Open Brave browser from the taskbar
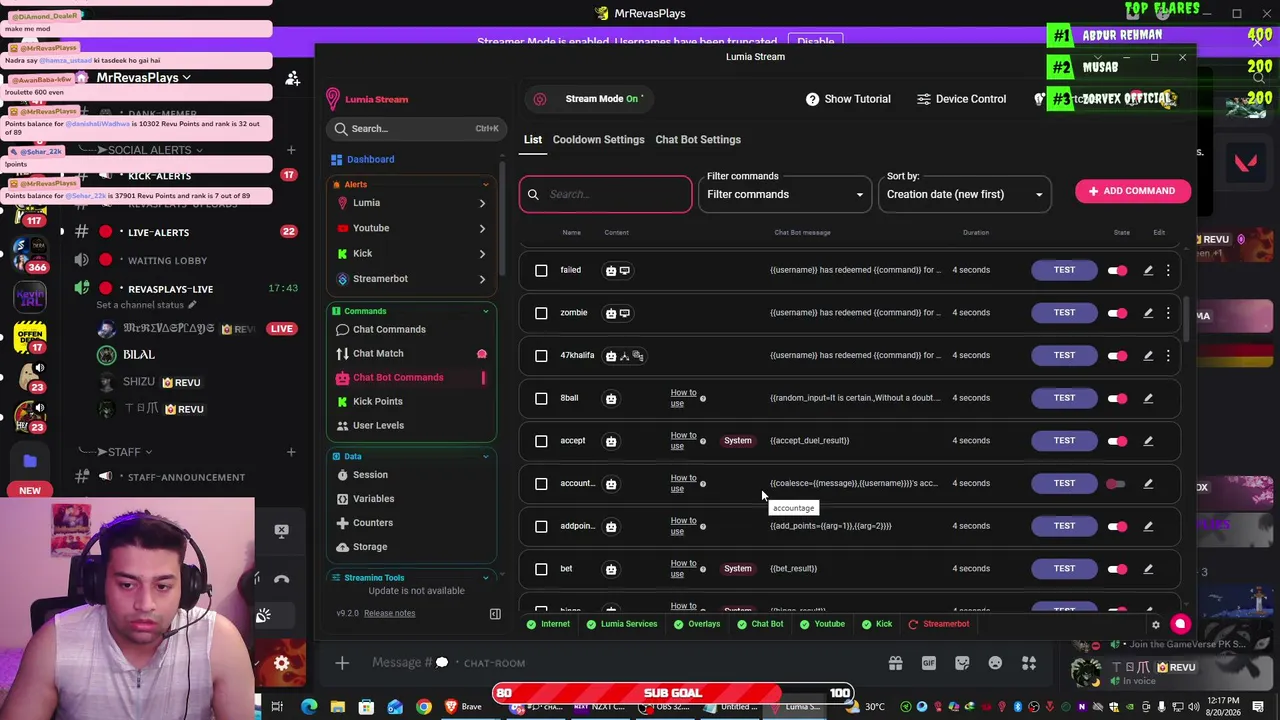This screenshot has width=1280, height=720. click(x=462, y=707)
